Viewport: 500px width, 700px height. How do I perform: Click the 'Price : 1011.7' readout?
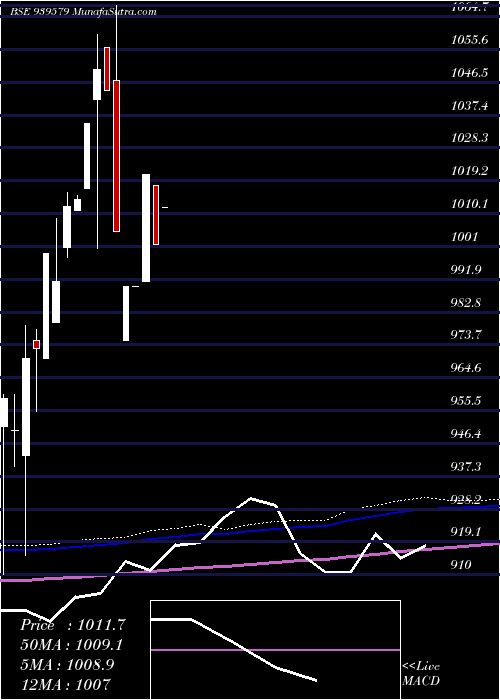pos(73,625)
